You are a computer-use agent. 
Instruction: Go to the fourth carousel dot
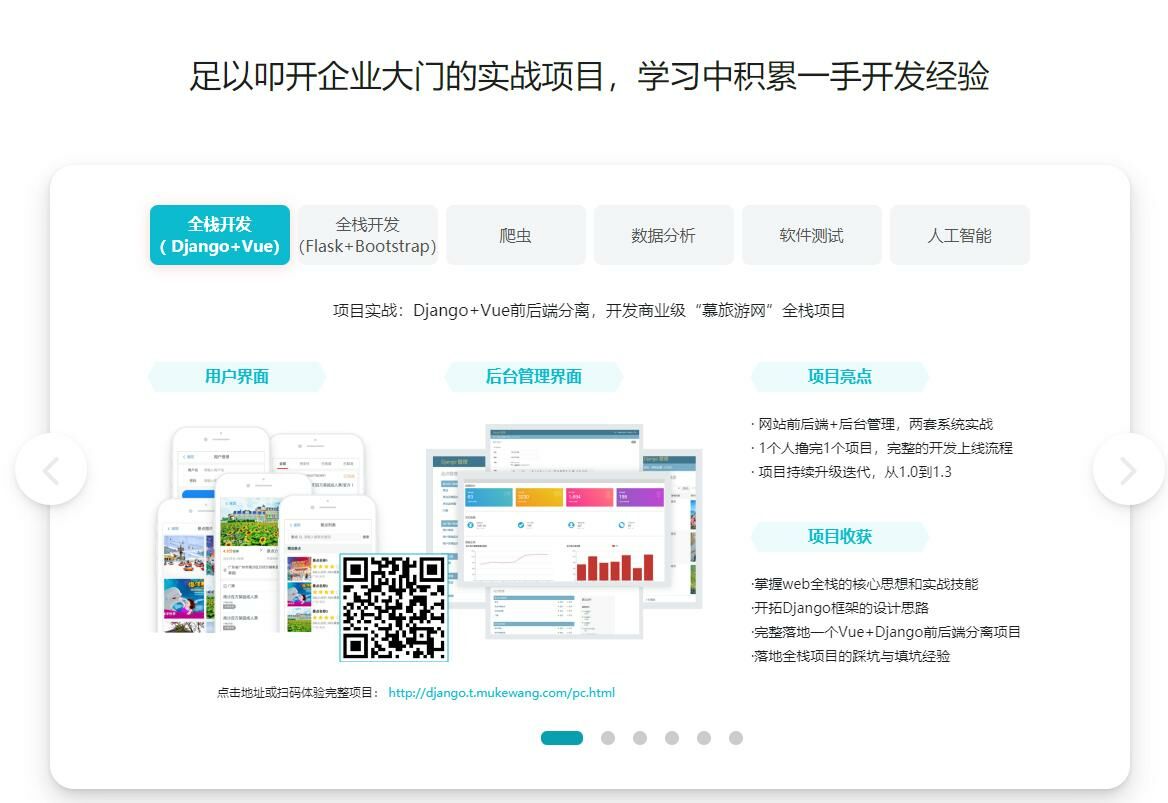click(672, 738)
